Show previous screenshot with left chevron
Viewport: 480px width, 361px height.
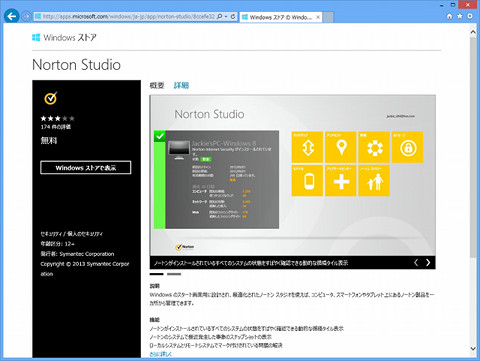pos(416,263)
